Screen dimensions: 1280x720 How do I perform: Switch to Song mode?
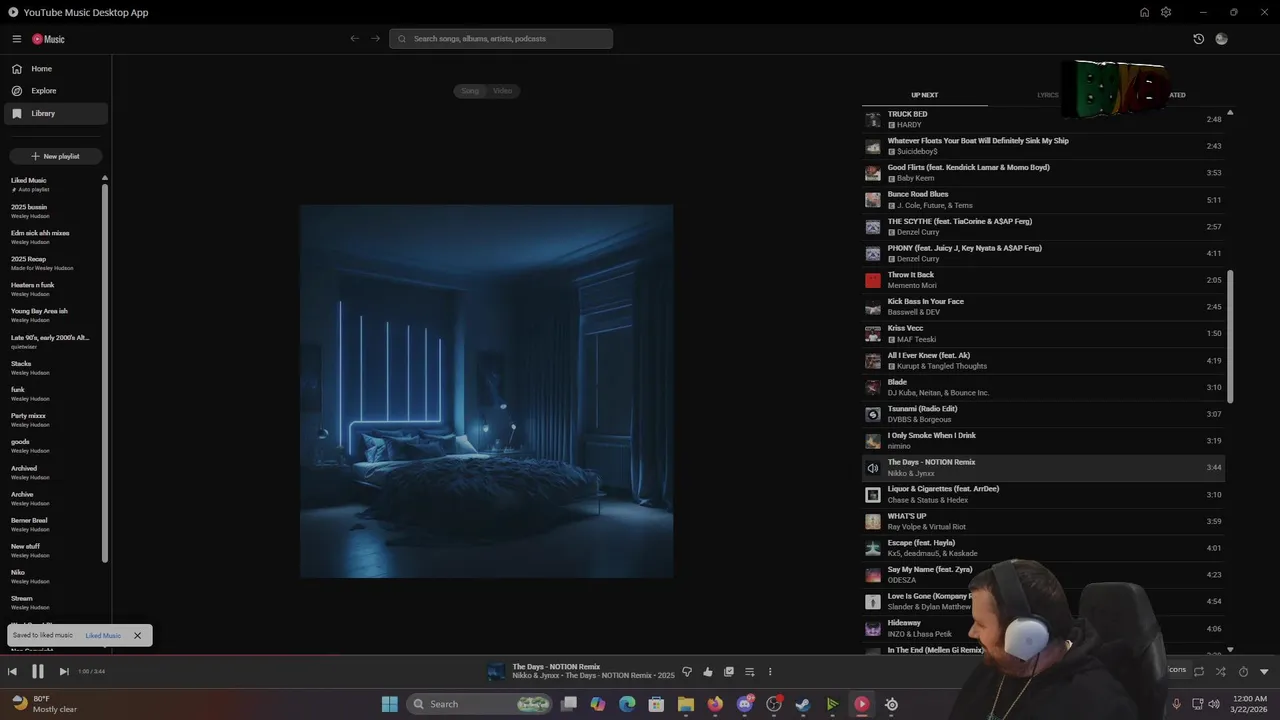(x=470, y=91)
